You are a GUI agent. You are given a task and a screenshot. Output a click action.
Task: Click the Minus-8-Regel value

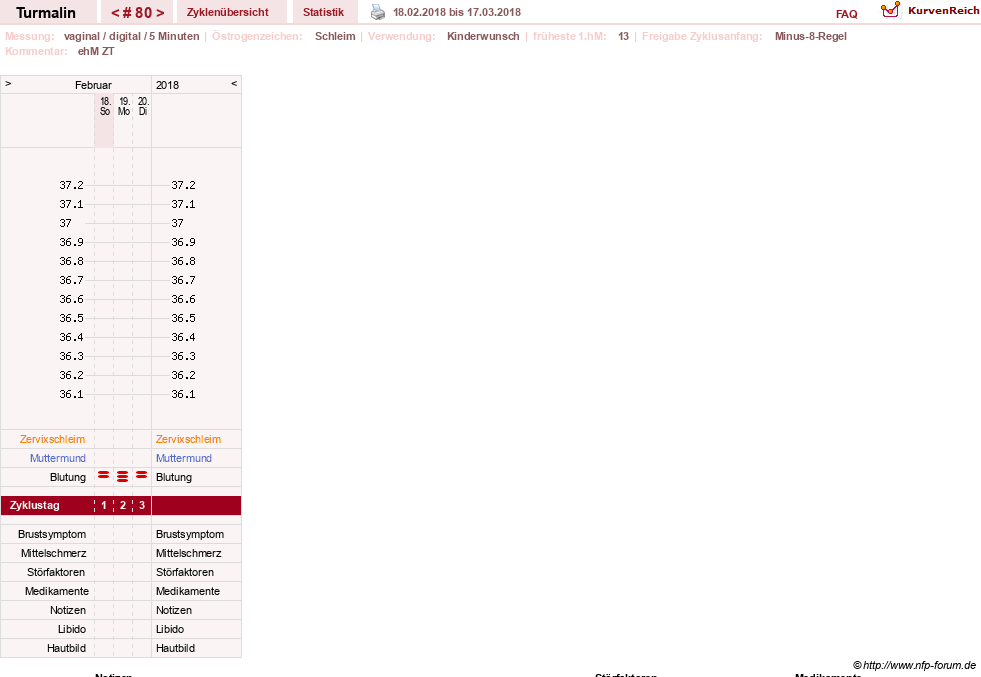811,36
